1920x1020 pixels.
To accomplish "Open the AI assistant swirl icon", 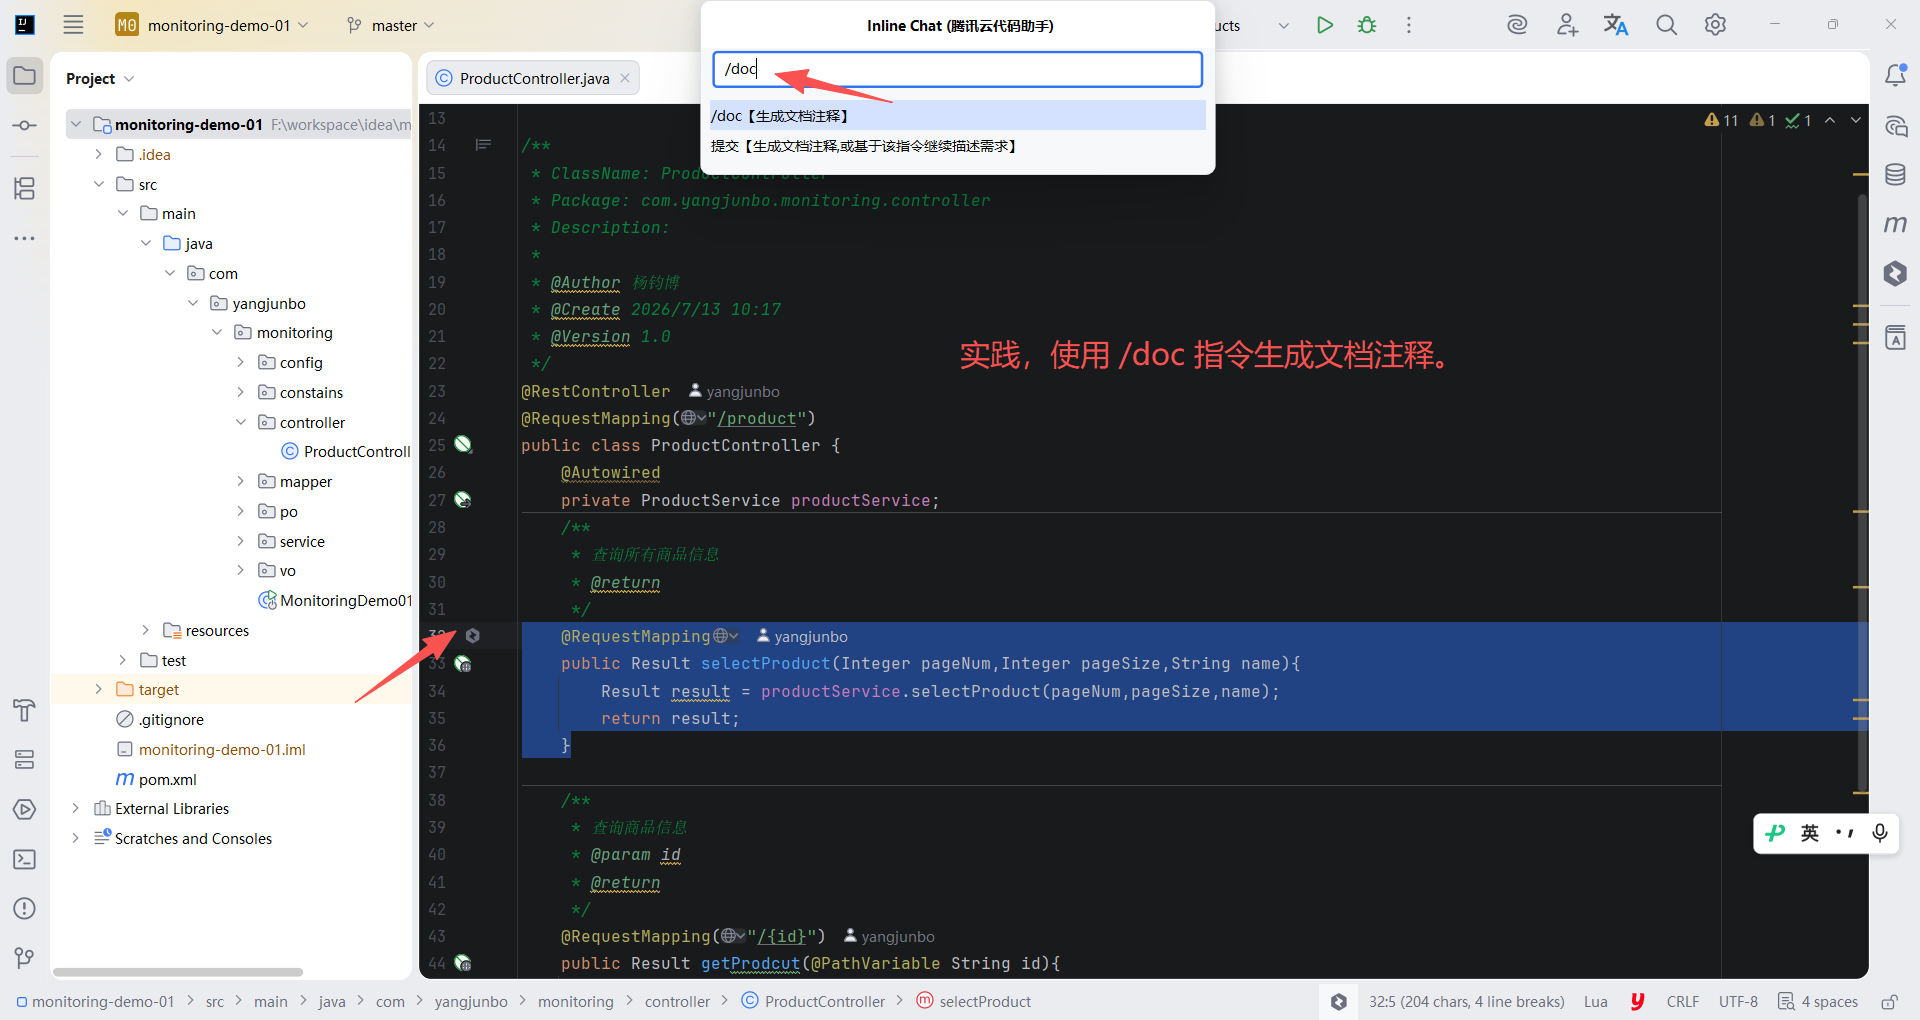I will click(1517, 25).
